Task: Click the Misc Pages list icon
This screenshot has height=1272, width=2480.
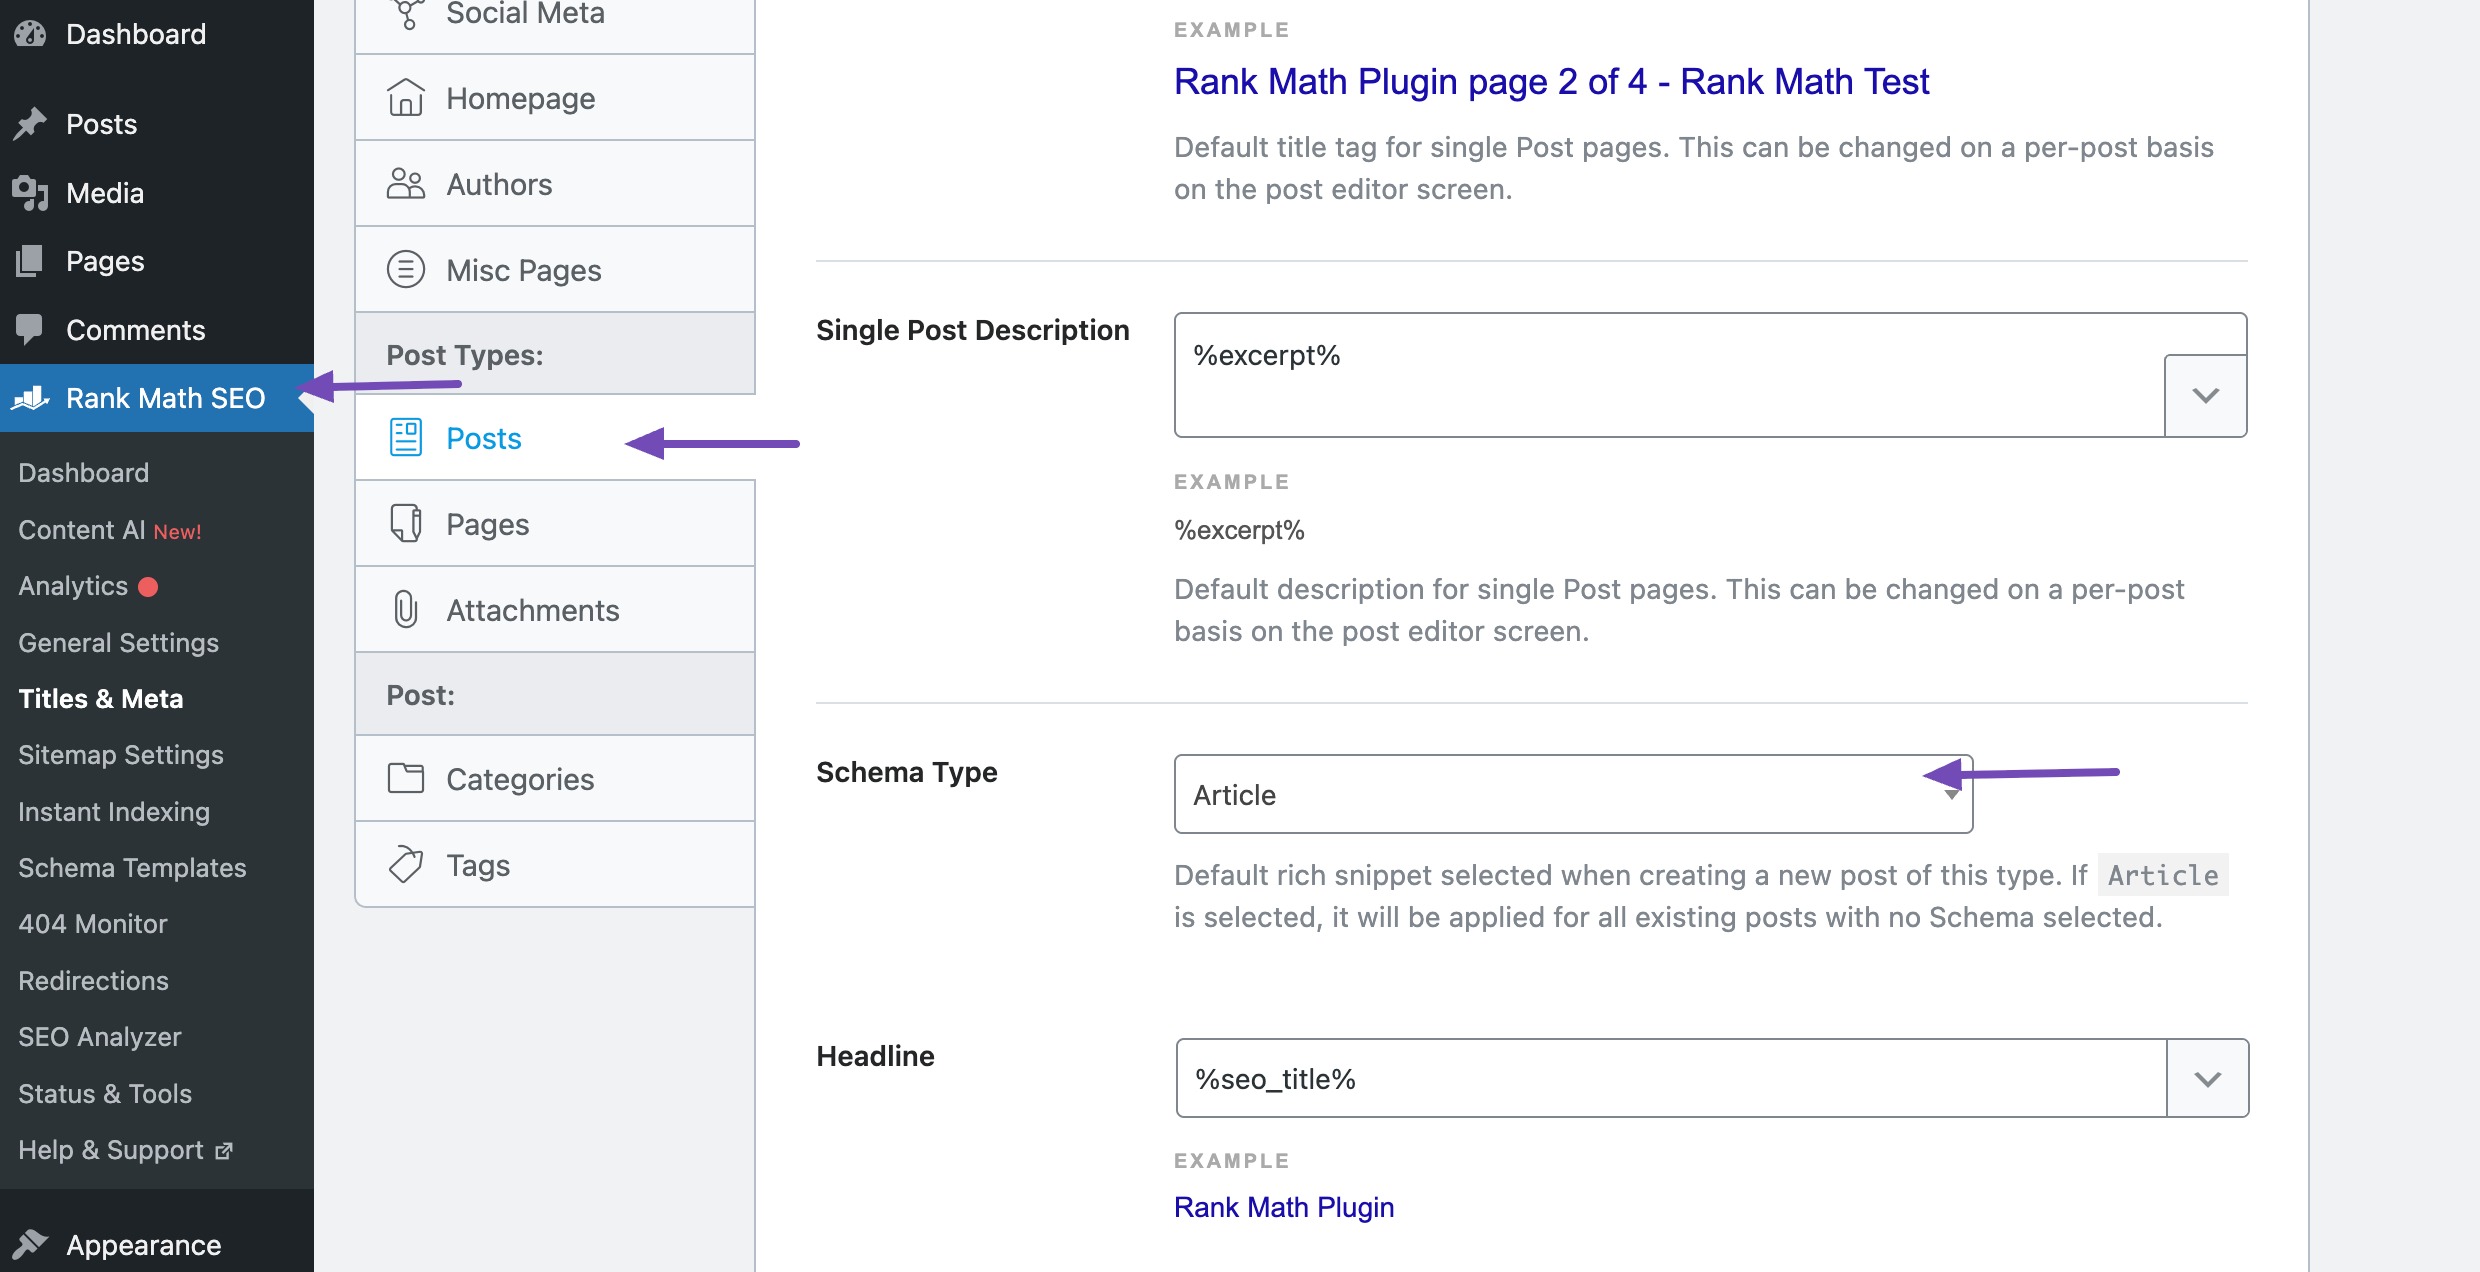Action: (405, 270)
